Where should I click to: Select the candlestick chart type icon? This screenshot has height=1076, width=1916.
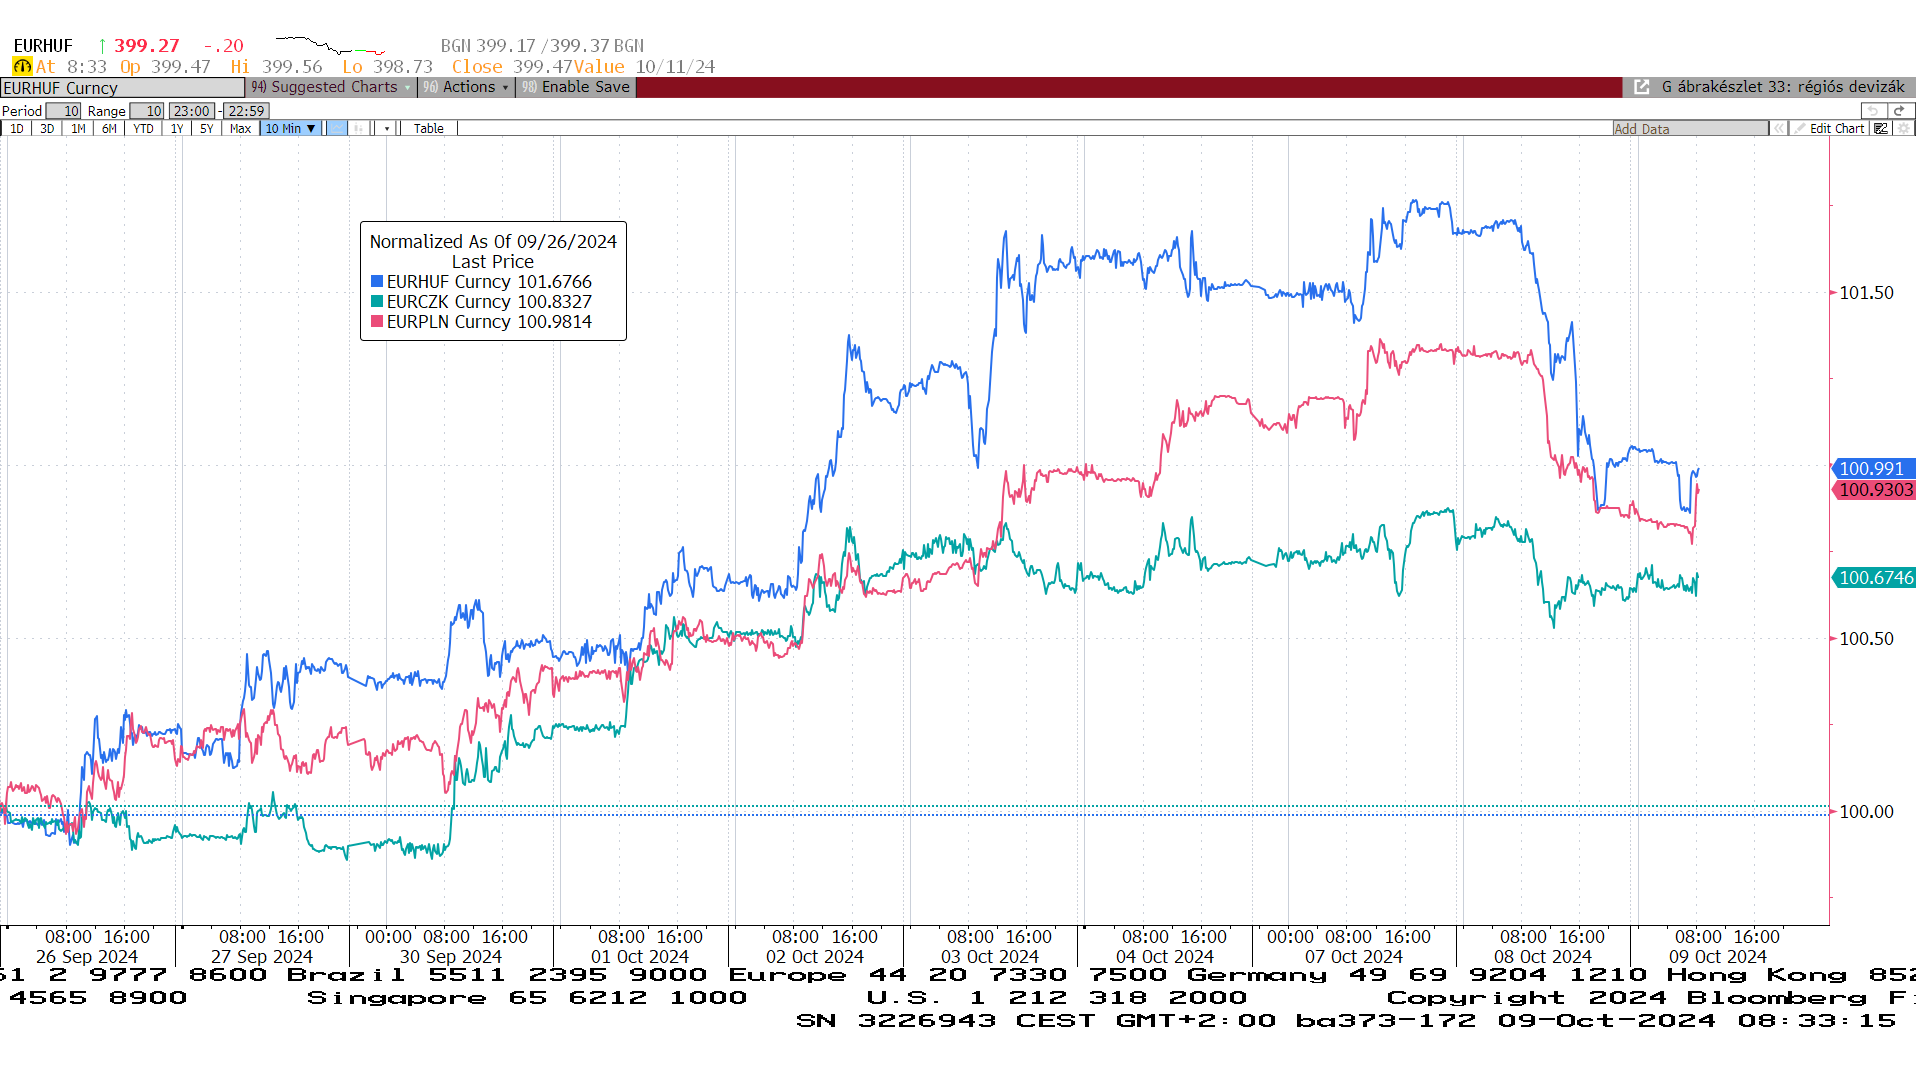pos(360,128)
